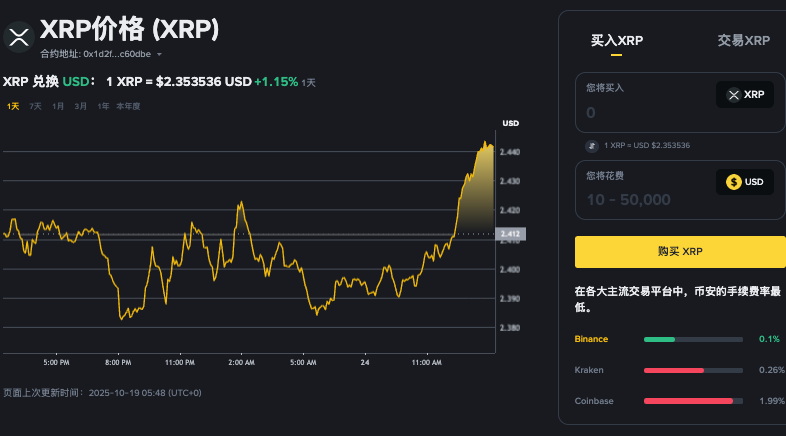Focus the 您将买入 amount input field
The height and width of the screenshot is (436, 786).
click(x=645, y=113)
